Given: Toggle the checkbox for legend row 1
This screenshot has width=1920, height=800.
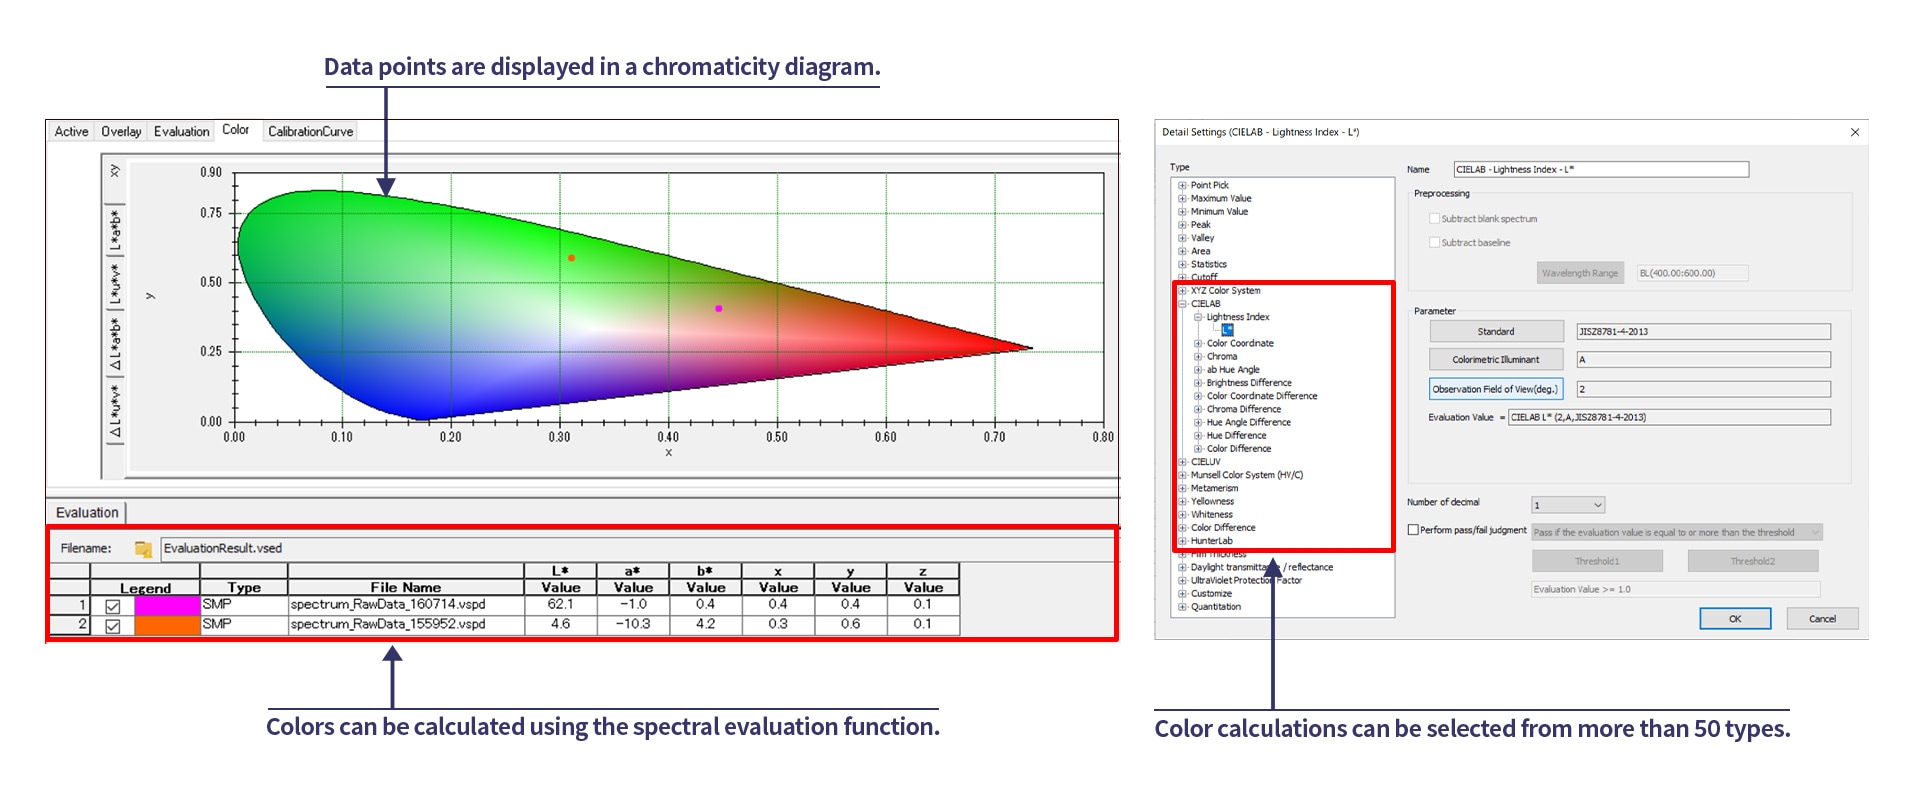Looking at the screenshot, I should pos(113,606).
